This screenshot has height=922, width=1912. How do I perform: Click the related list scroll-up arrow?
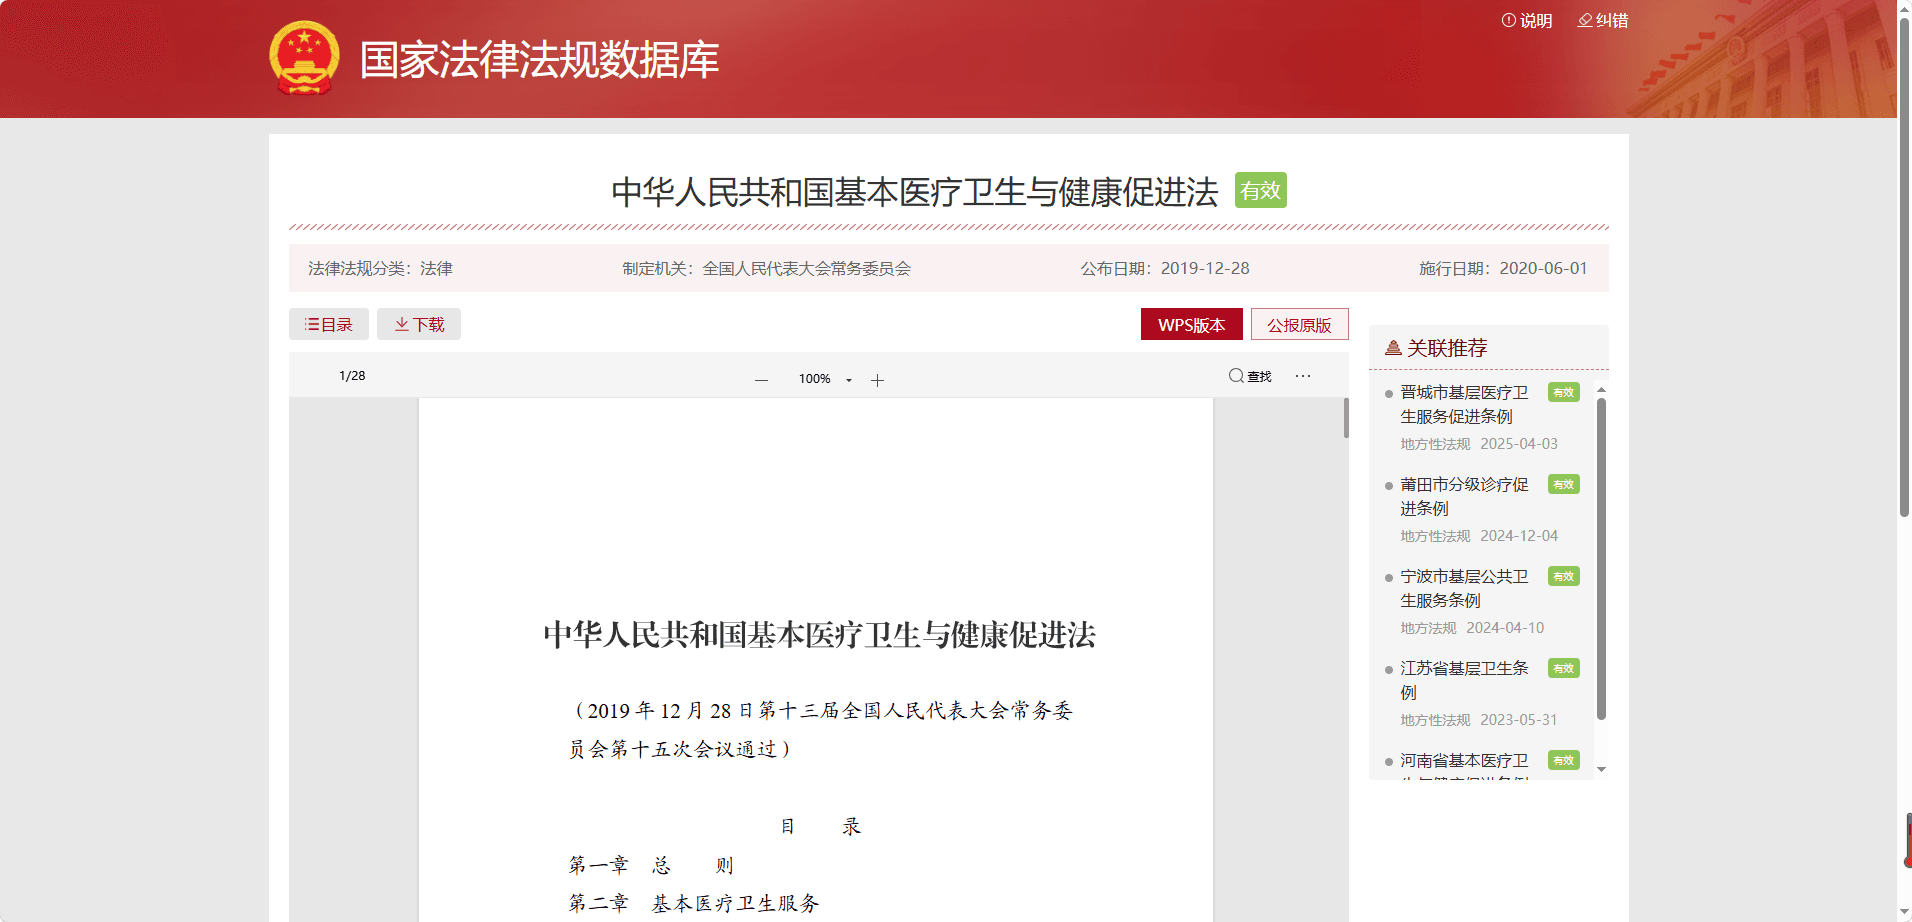pos(1601,390)
